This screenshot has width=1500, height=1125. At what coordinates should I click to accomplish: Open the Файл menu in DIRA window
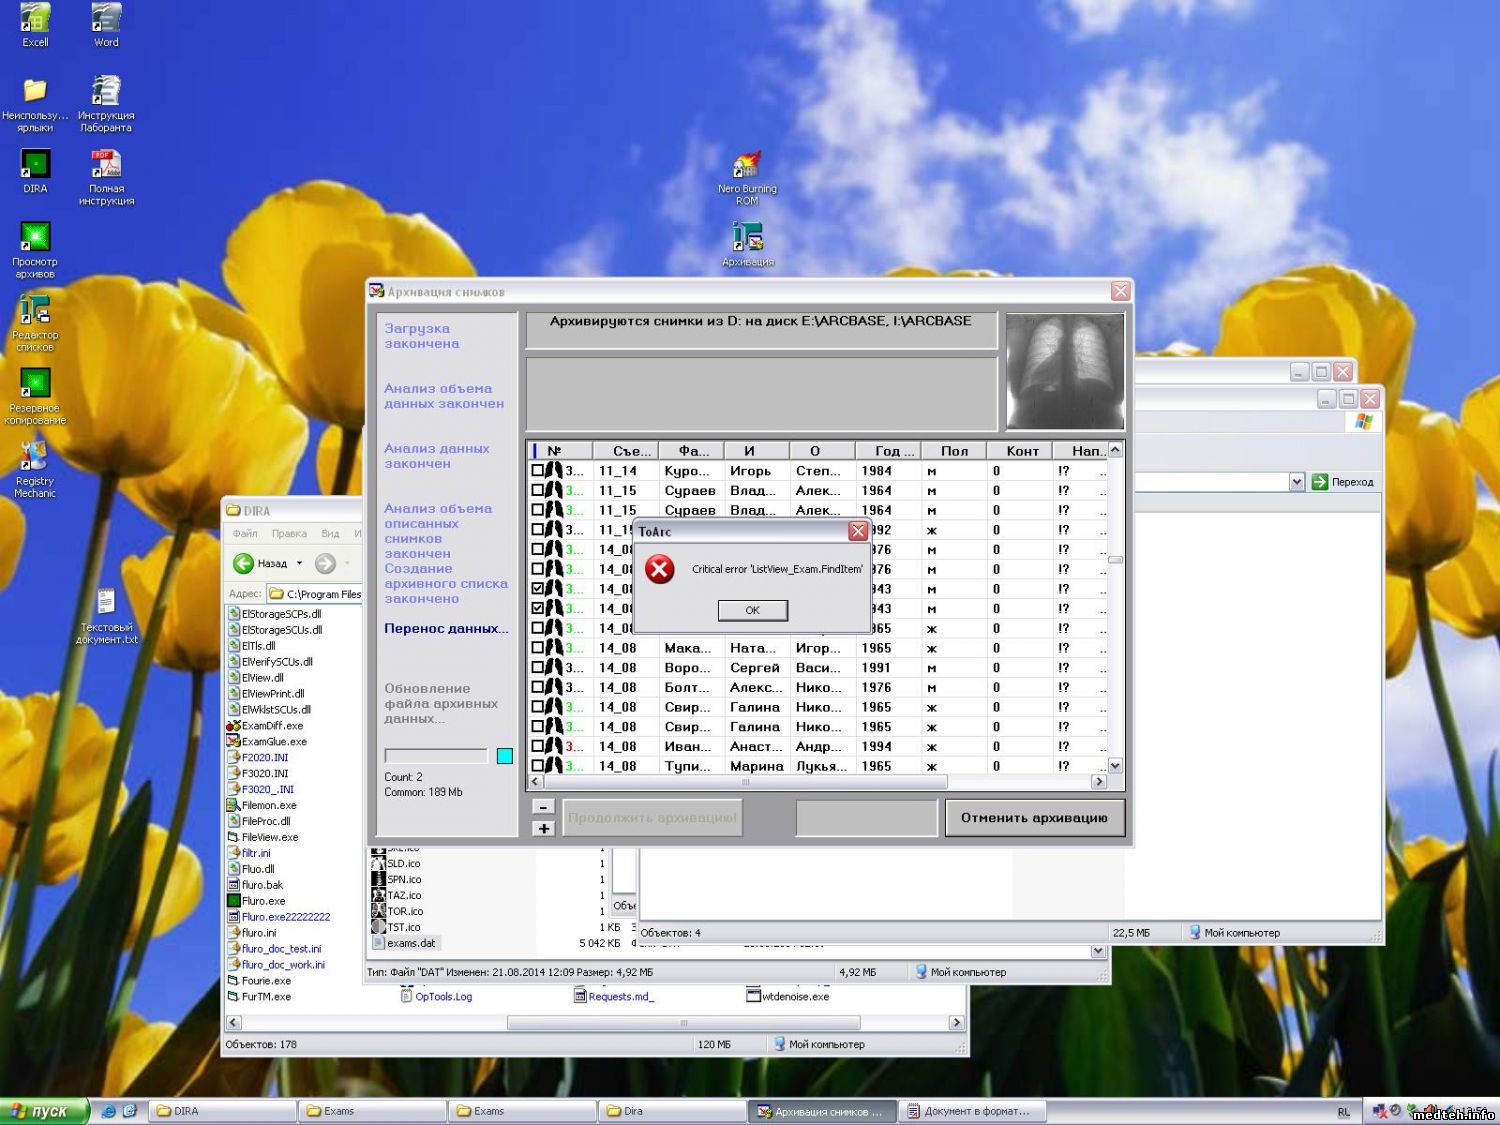(245, 534)
